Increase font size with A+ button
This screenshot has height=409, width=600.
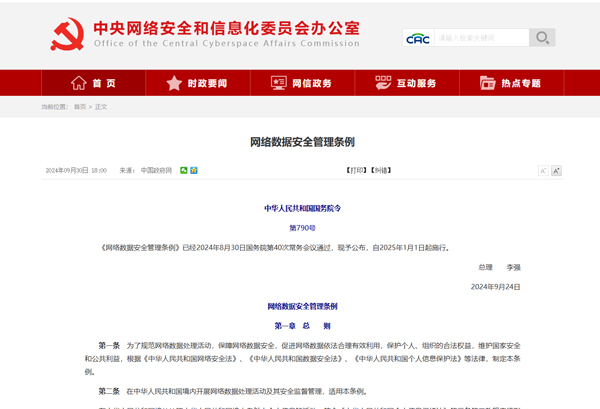[x=556, y=171]
